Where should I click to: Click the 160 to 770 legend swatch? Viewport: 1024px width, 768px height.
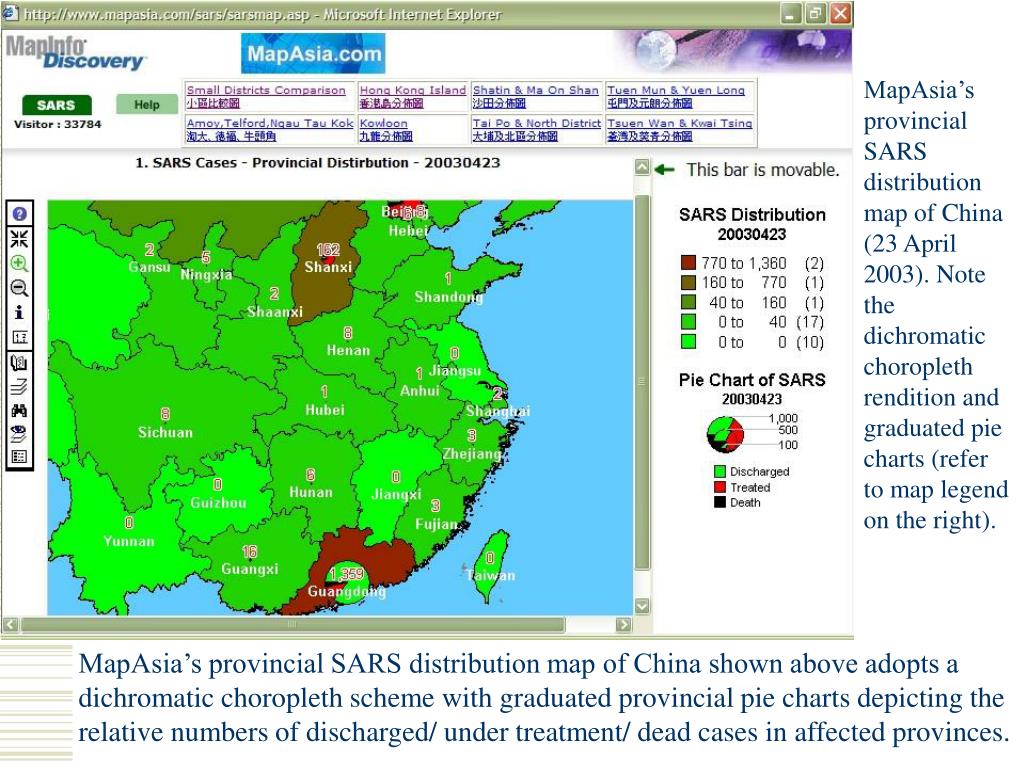(688, 282)
